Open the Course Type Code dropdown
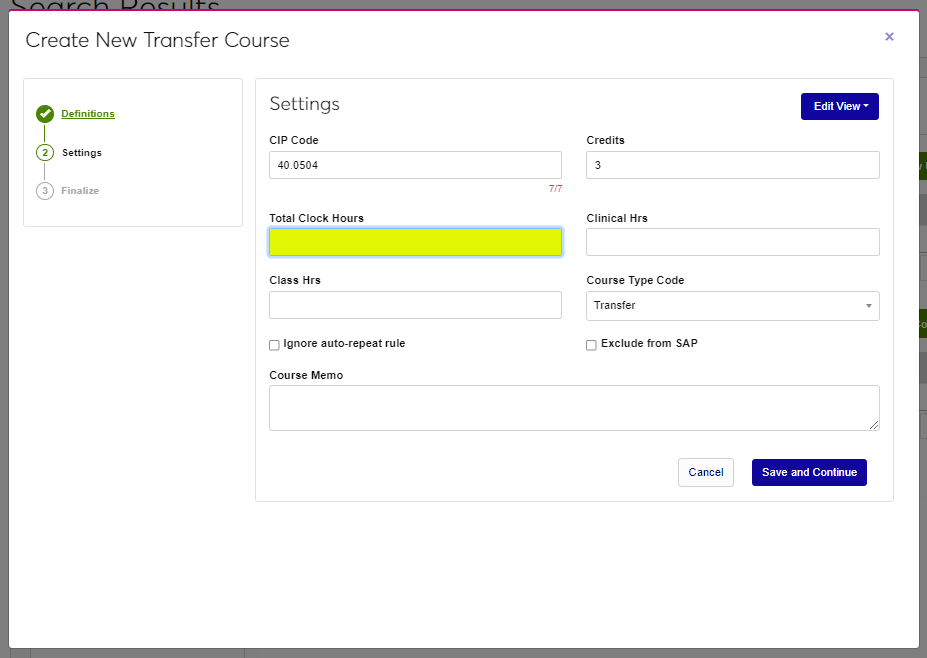927x658 pixels. coord(732,306)
